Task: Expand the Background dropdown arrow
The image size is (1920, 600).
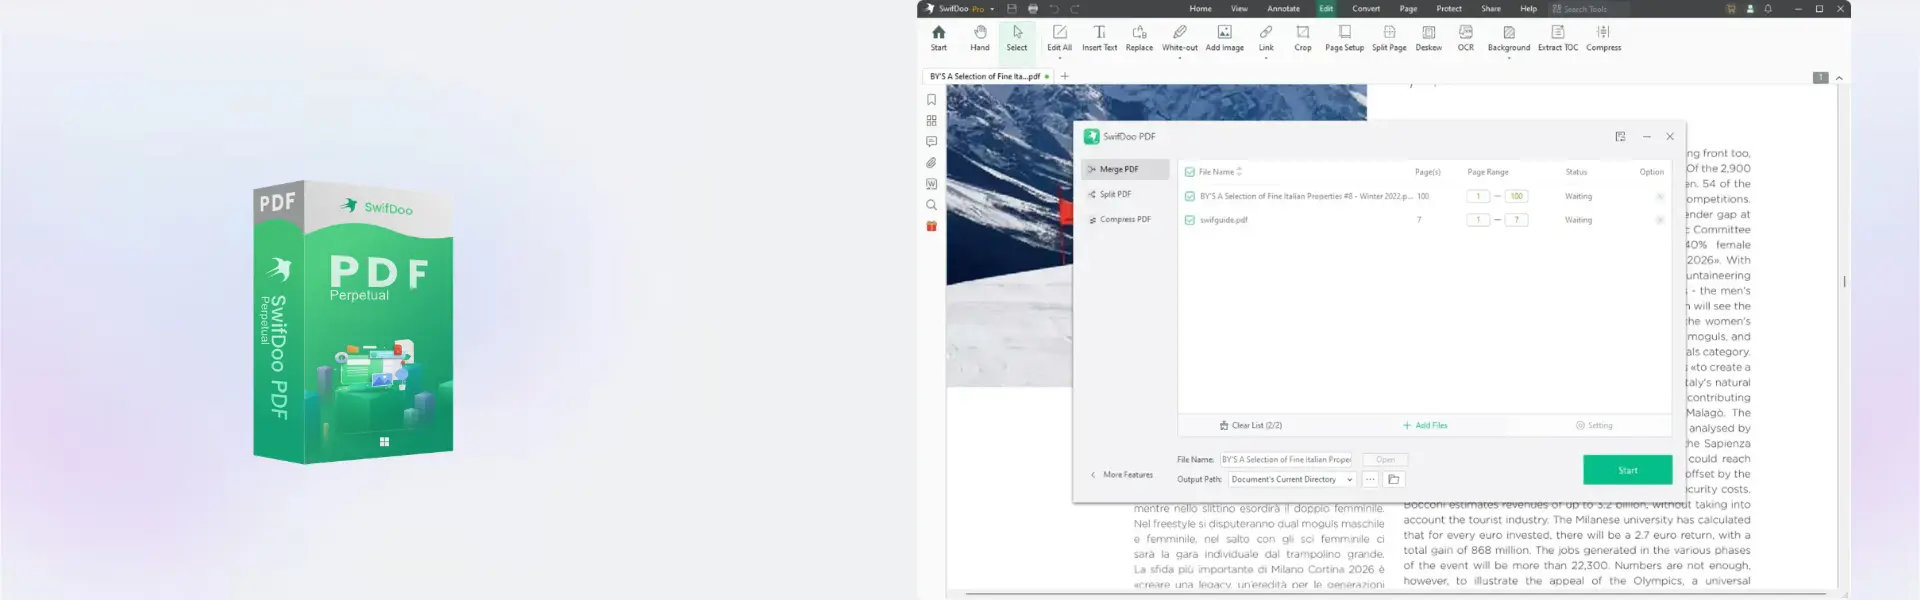Action: pyautogui.click(x=1509, y=58)
